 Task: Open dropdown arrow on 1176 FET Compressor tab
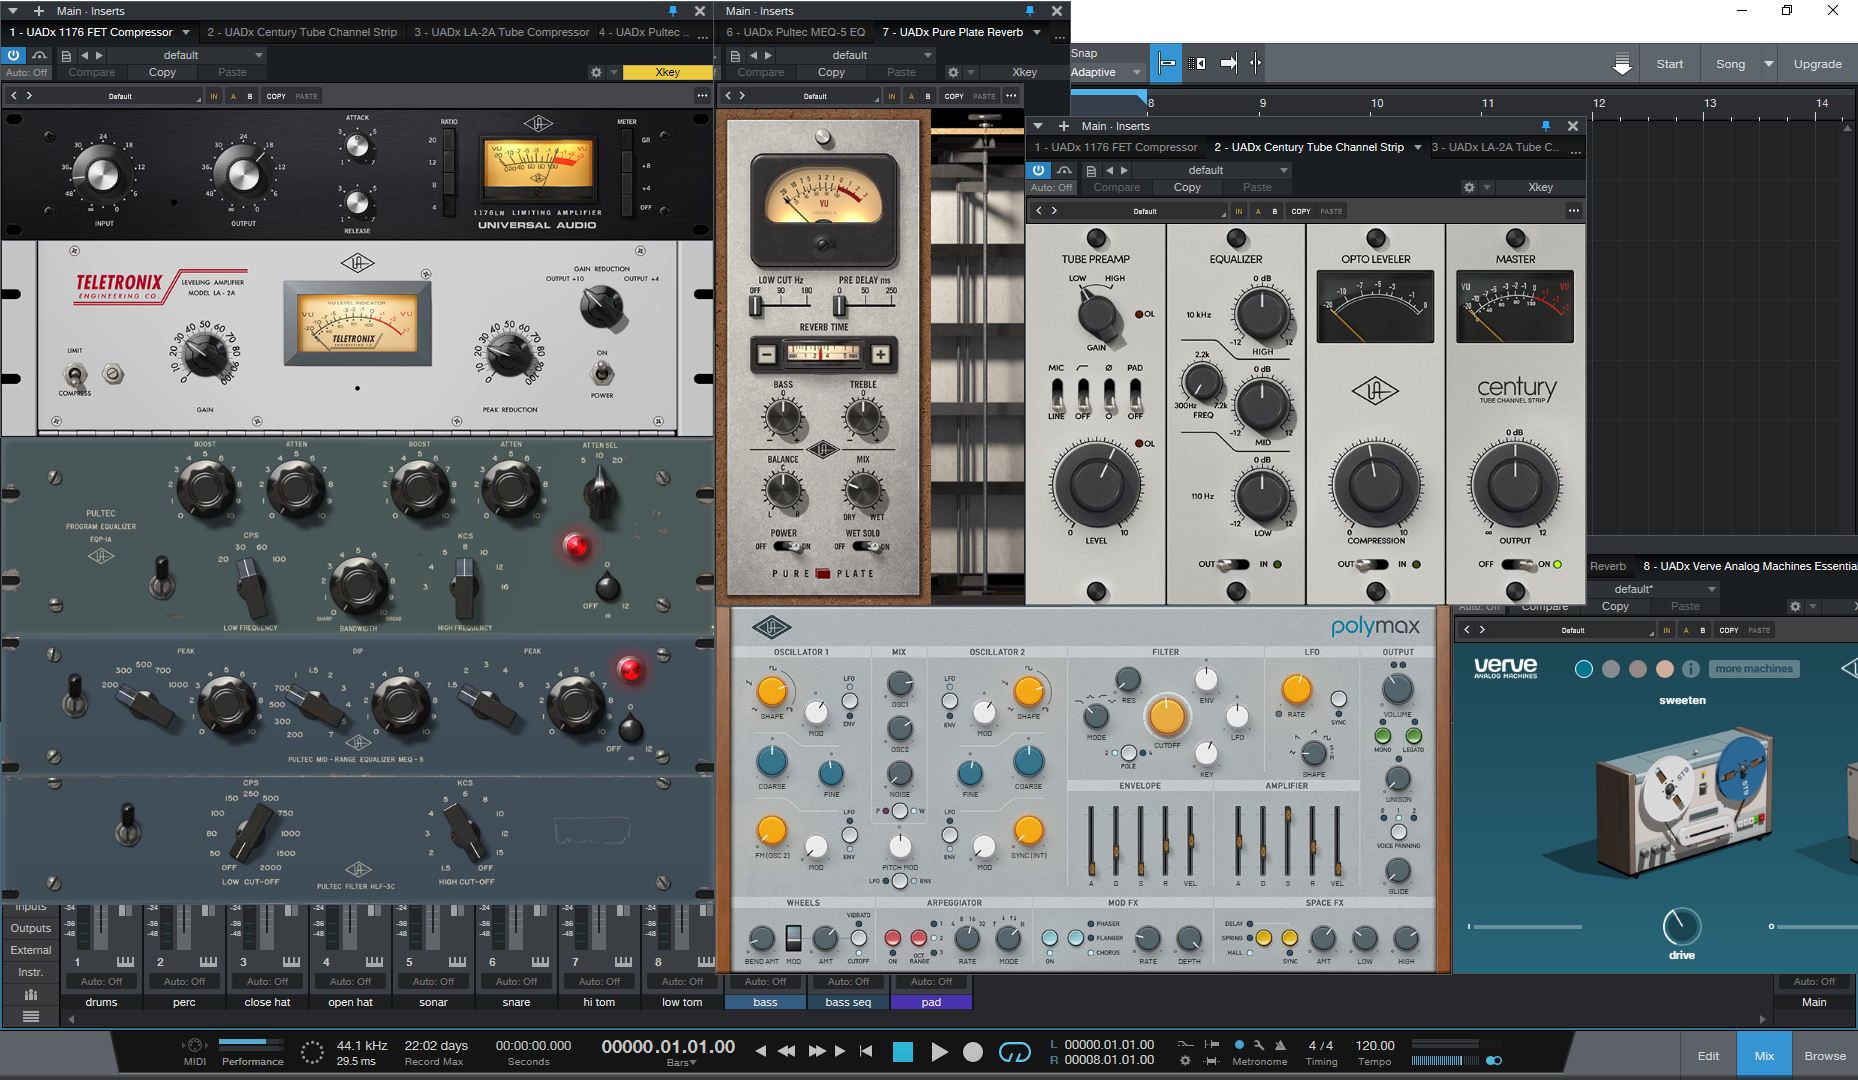[x=186, y=32]
